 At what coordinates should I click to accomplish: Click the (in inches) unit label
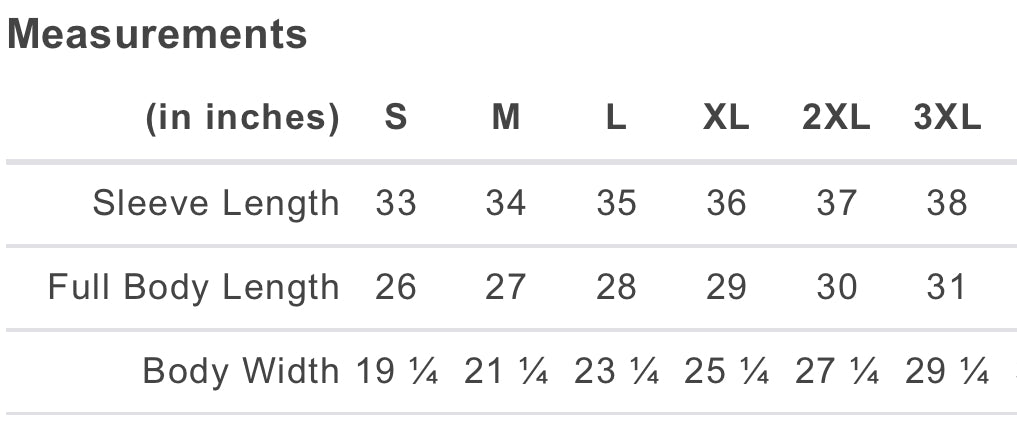tap(243, 118)
